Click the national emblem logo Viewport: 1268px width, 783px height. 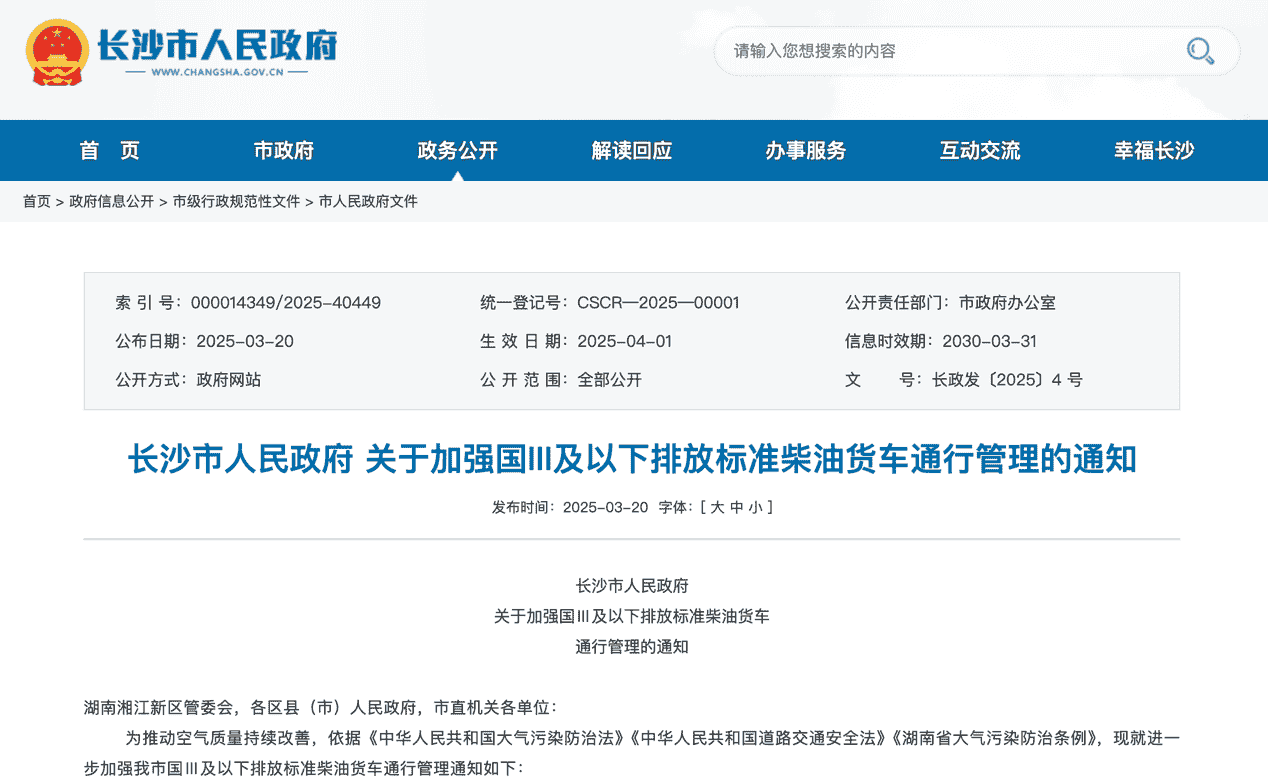[x=56, y=52]
